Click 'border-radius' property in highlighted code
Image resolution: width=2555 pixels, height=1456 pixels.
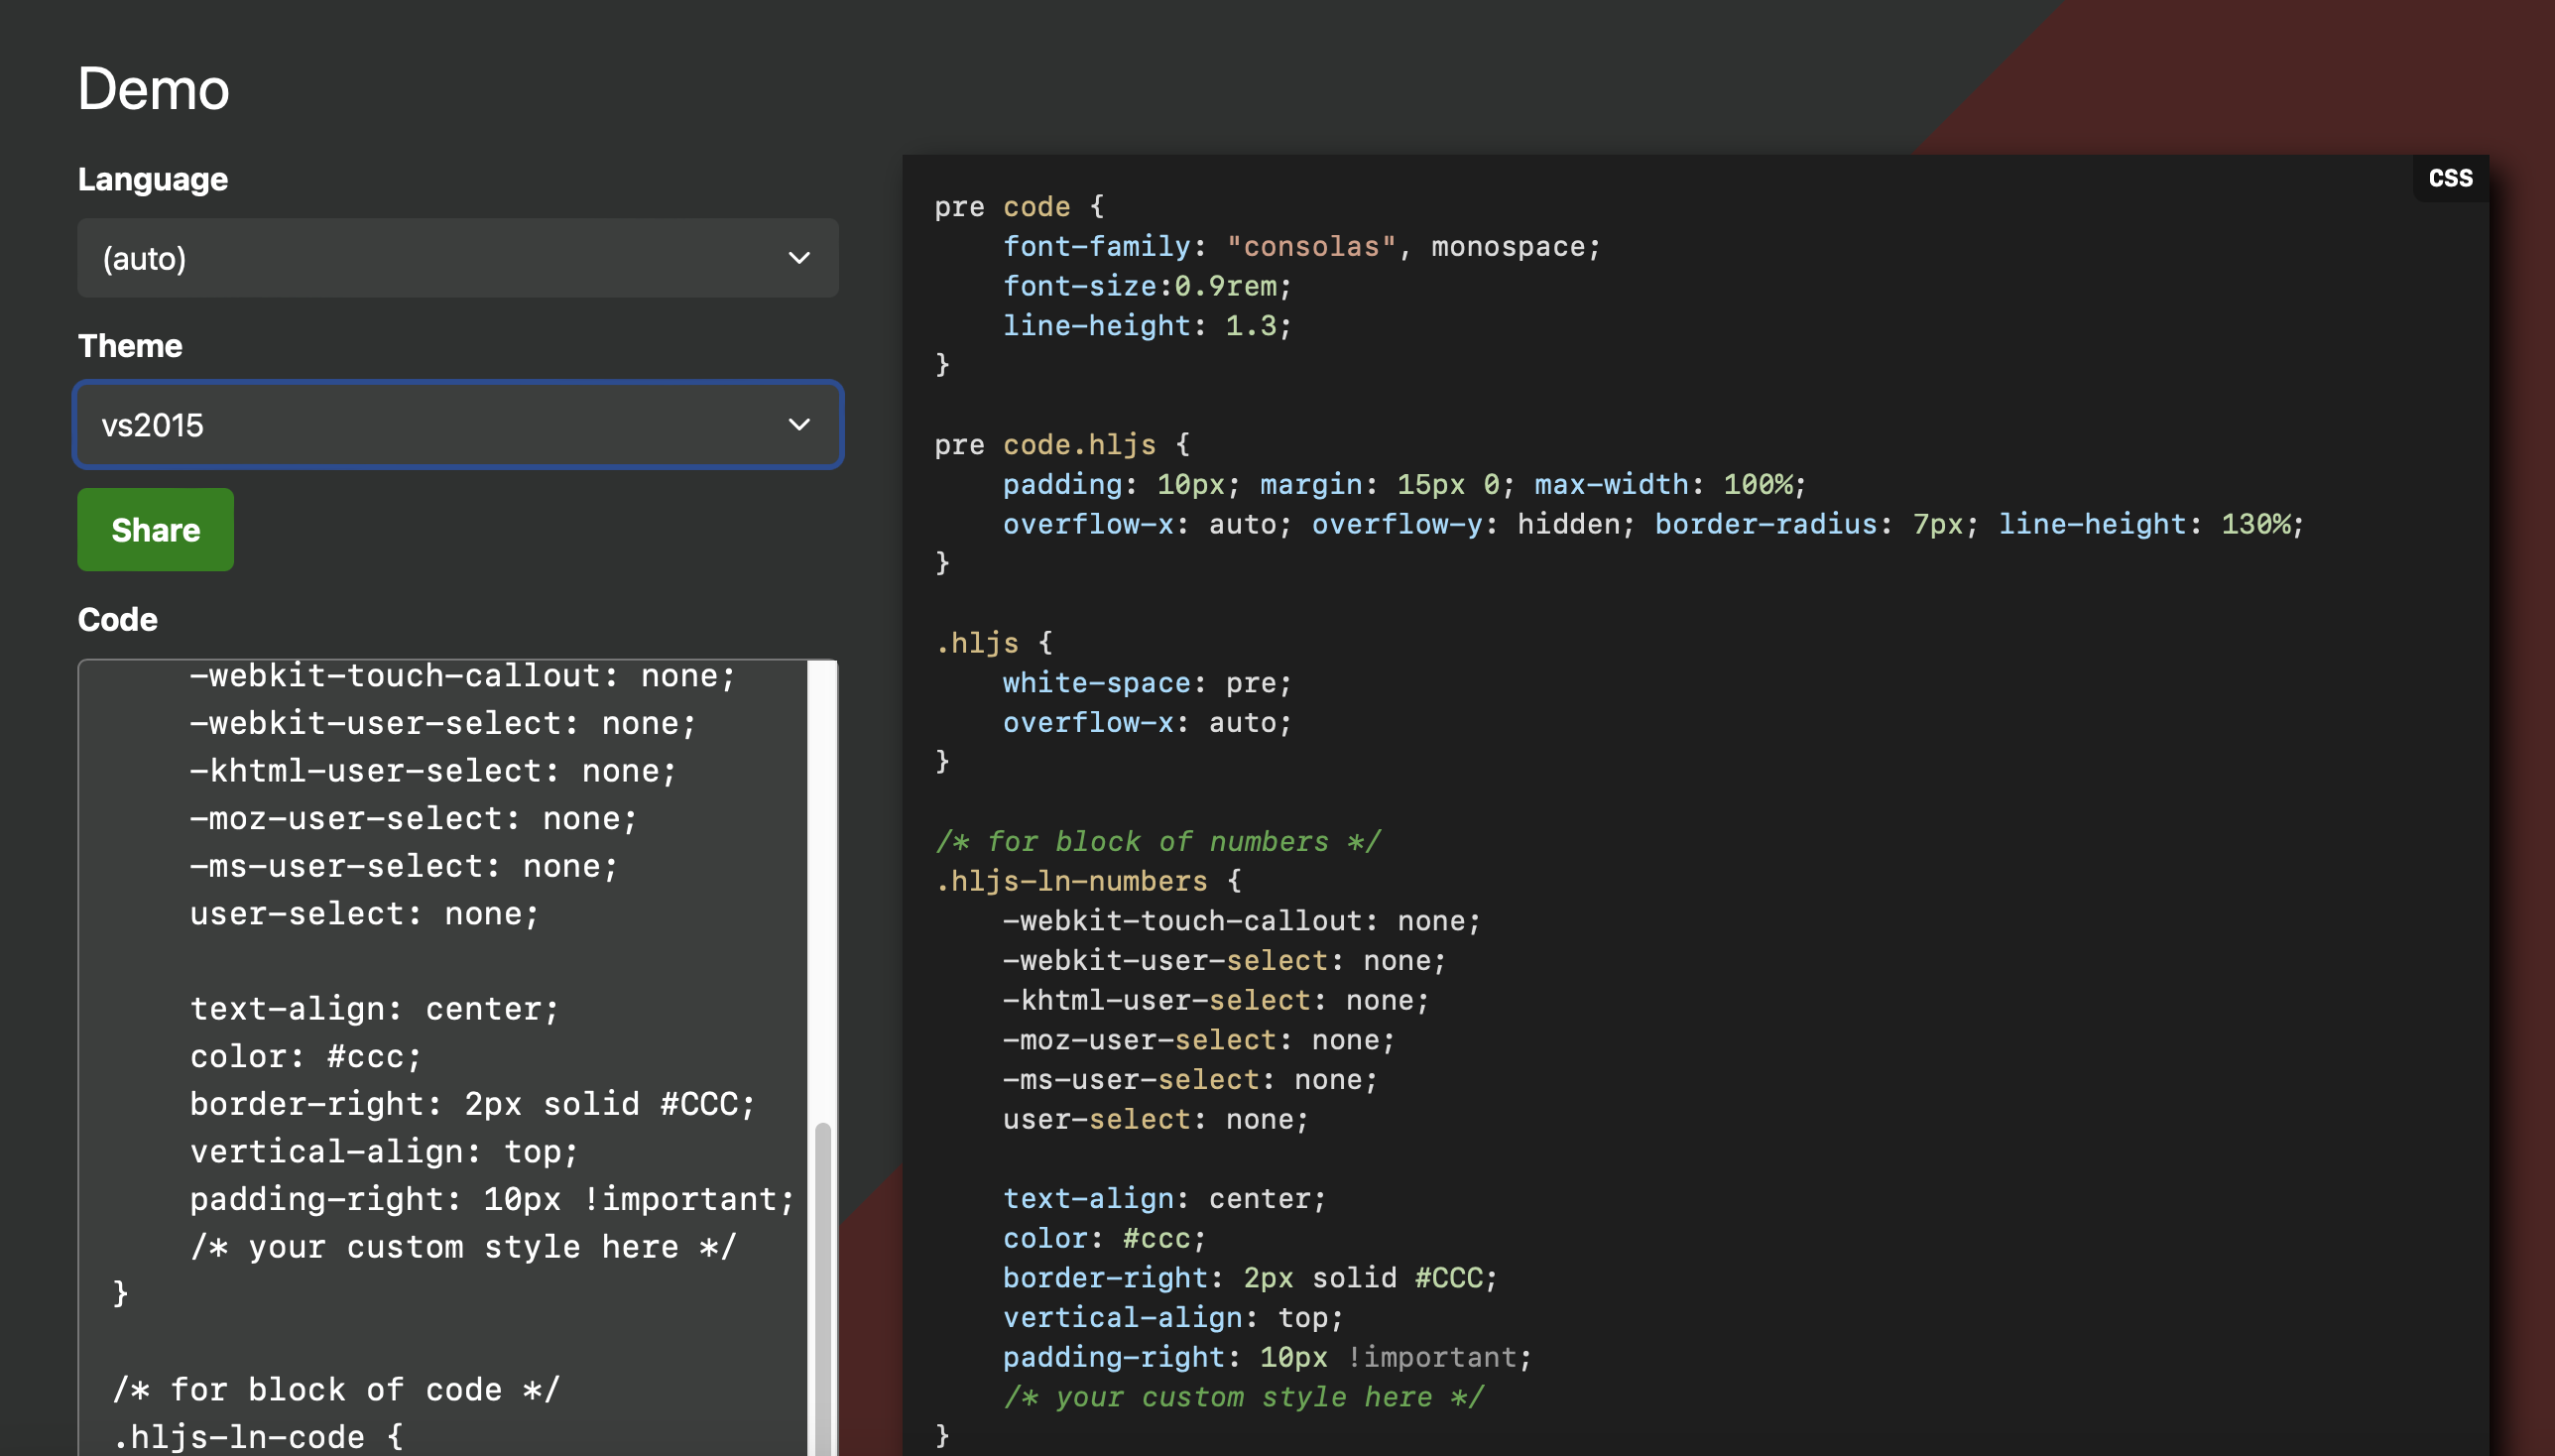click(x=1765, y=524)
